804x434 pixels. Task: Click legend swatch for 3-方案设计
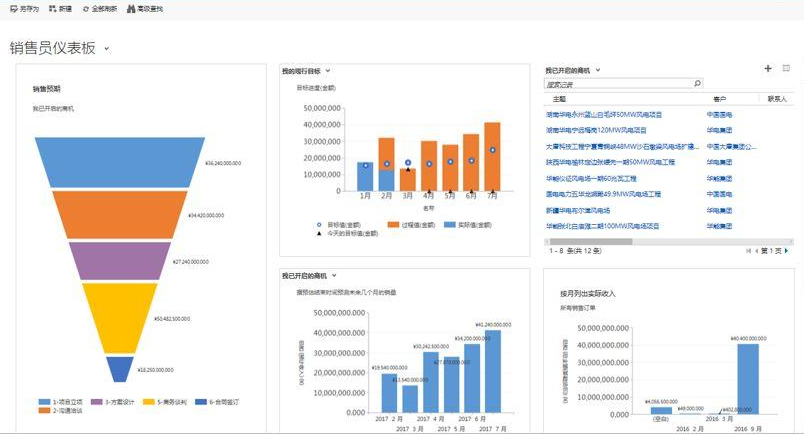[96, 402]
